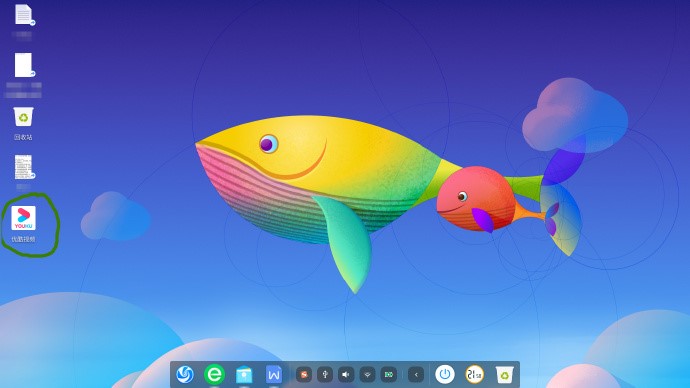Image resolution: width=690 pixels, height=388 pixels.
Task: Open WPS Writer from the dock
Action: coord(274,374)
